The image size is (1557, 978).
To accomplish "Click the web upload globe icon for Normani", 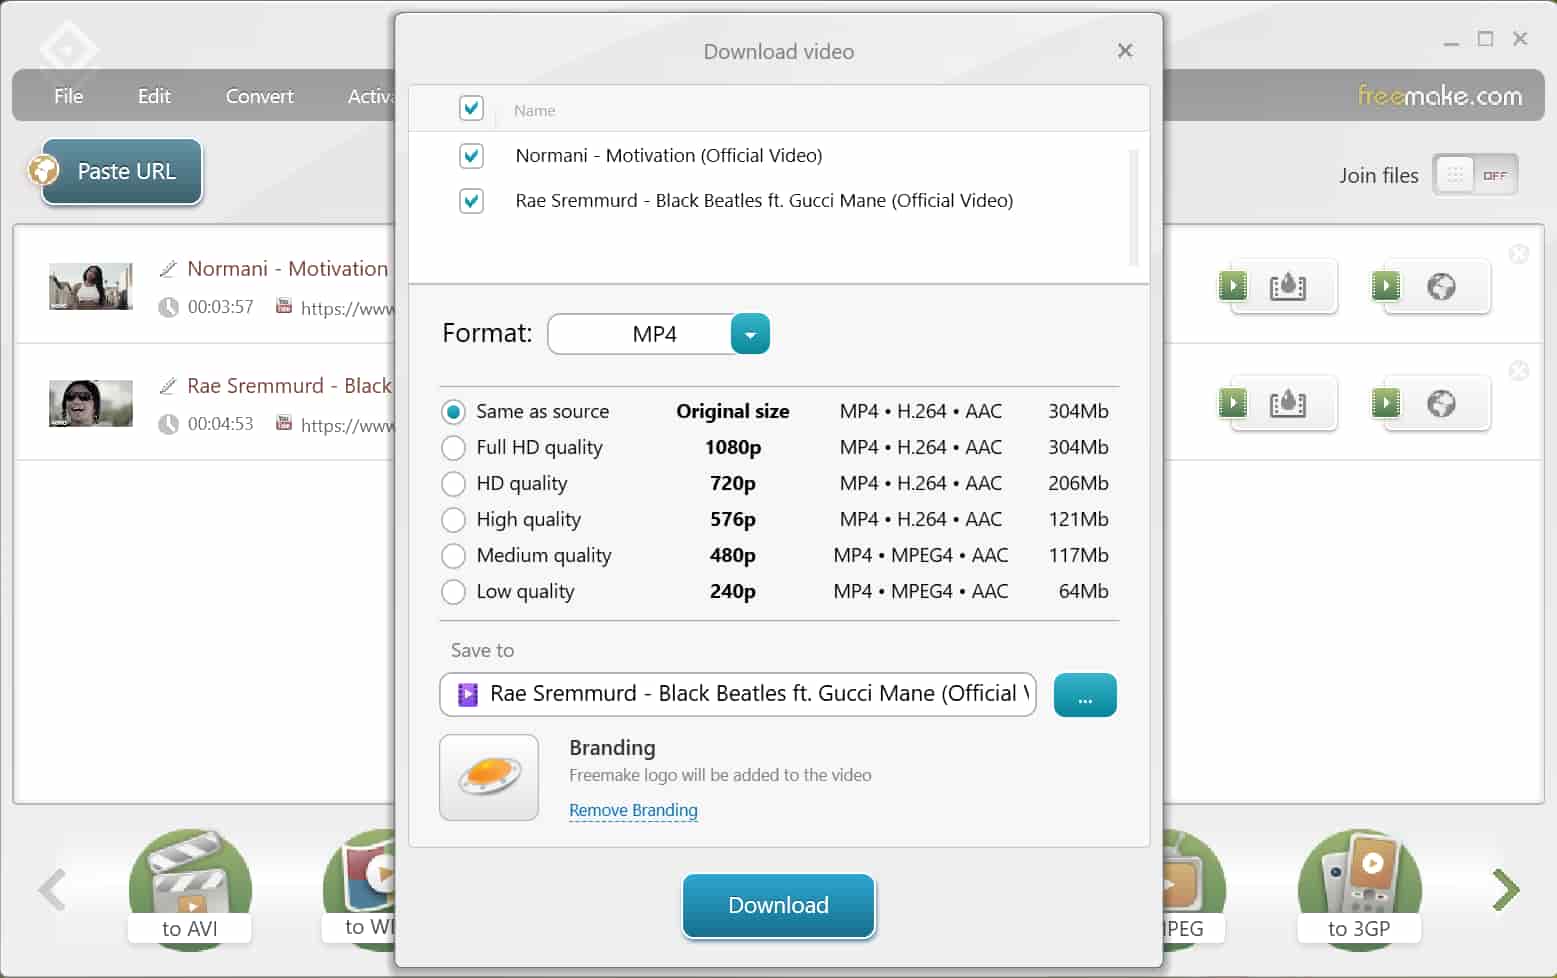I will [1440, 286].
